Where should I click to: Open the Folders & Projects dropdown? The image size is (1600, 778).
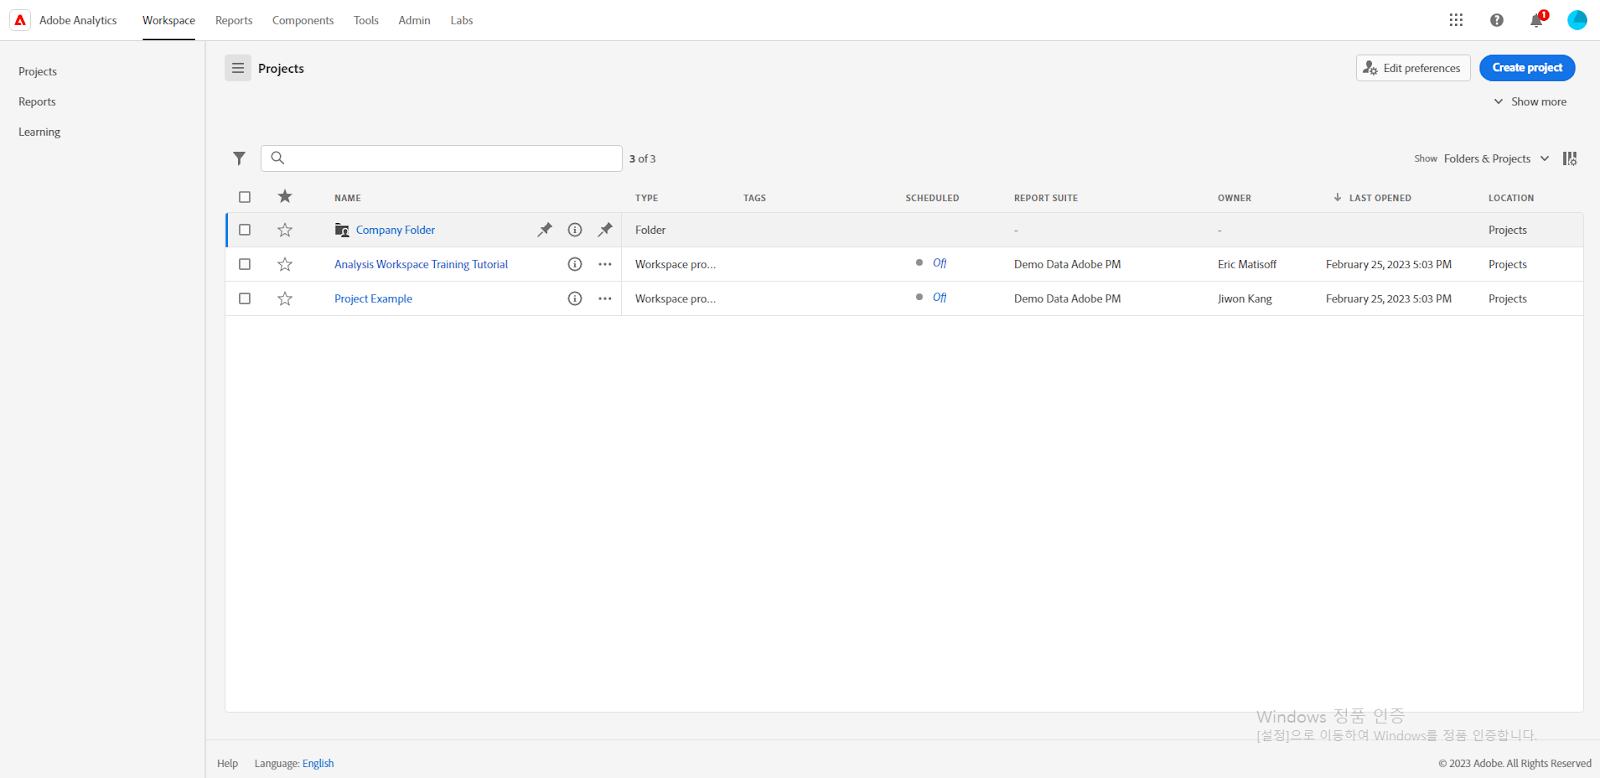(1496, 159)
